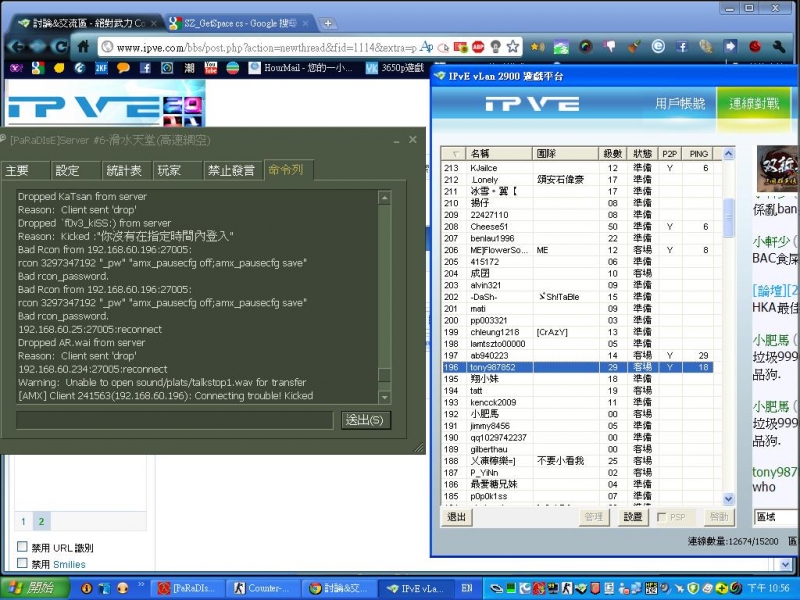Click the 送出(S) send button
The height and width of the screenshot is (600, 800).
pyautogui.click(x=365, y=420)
